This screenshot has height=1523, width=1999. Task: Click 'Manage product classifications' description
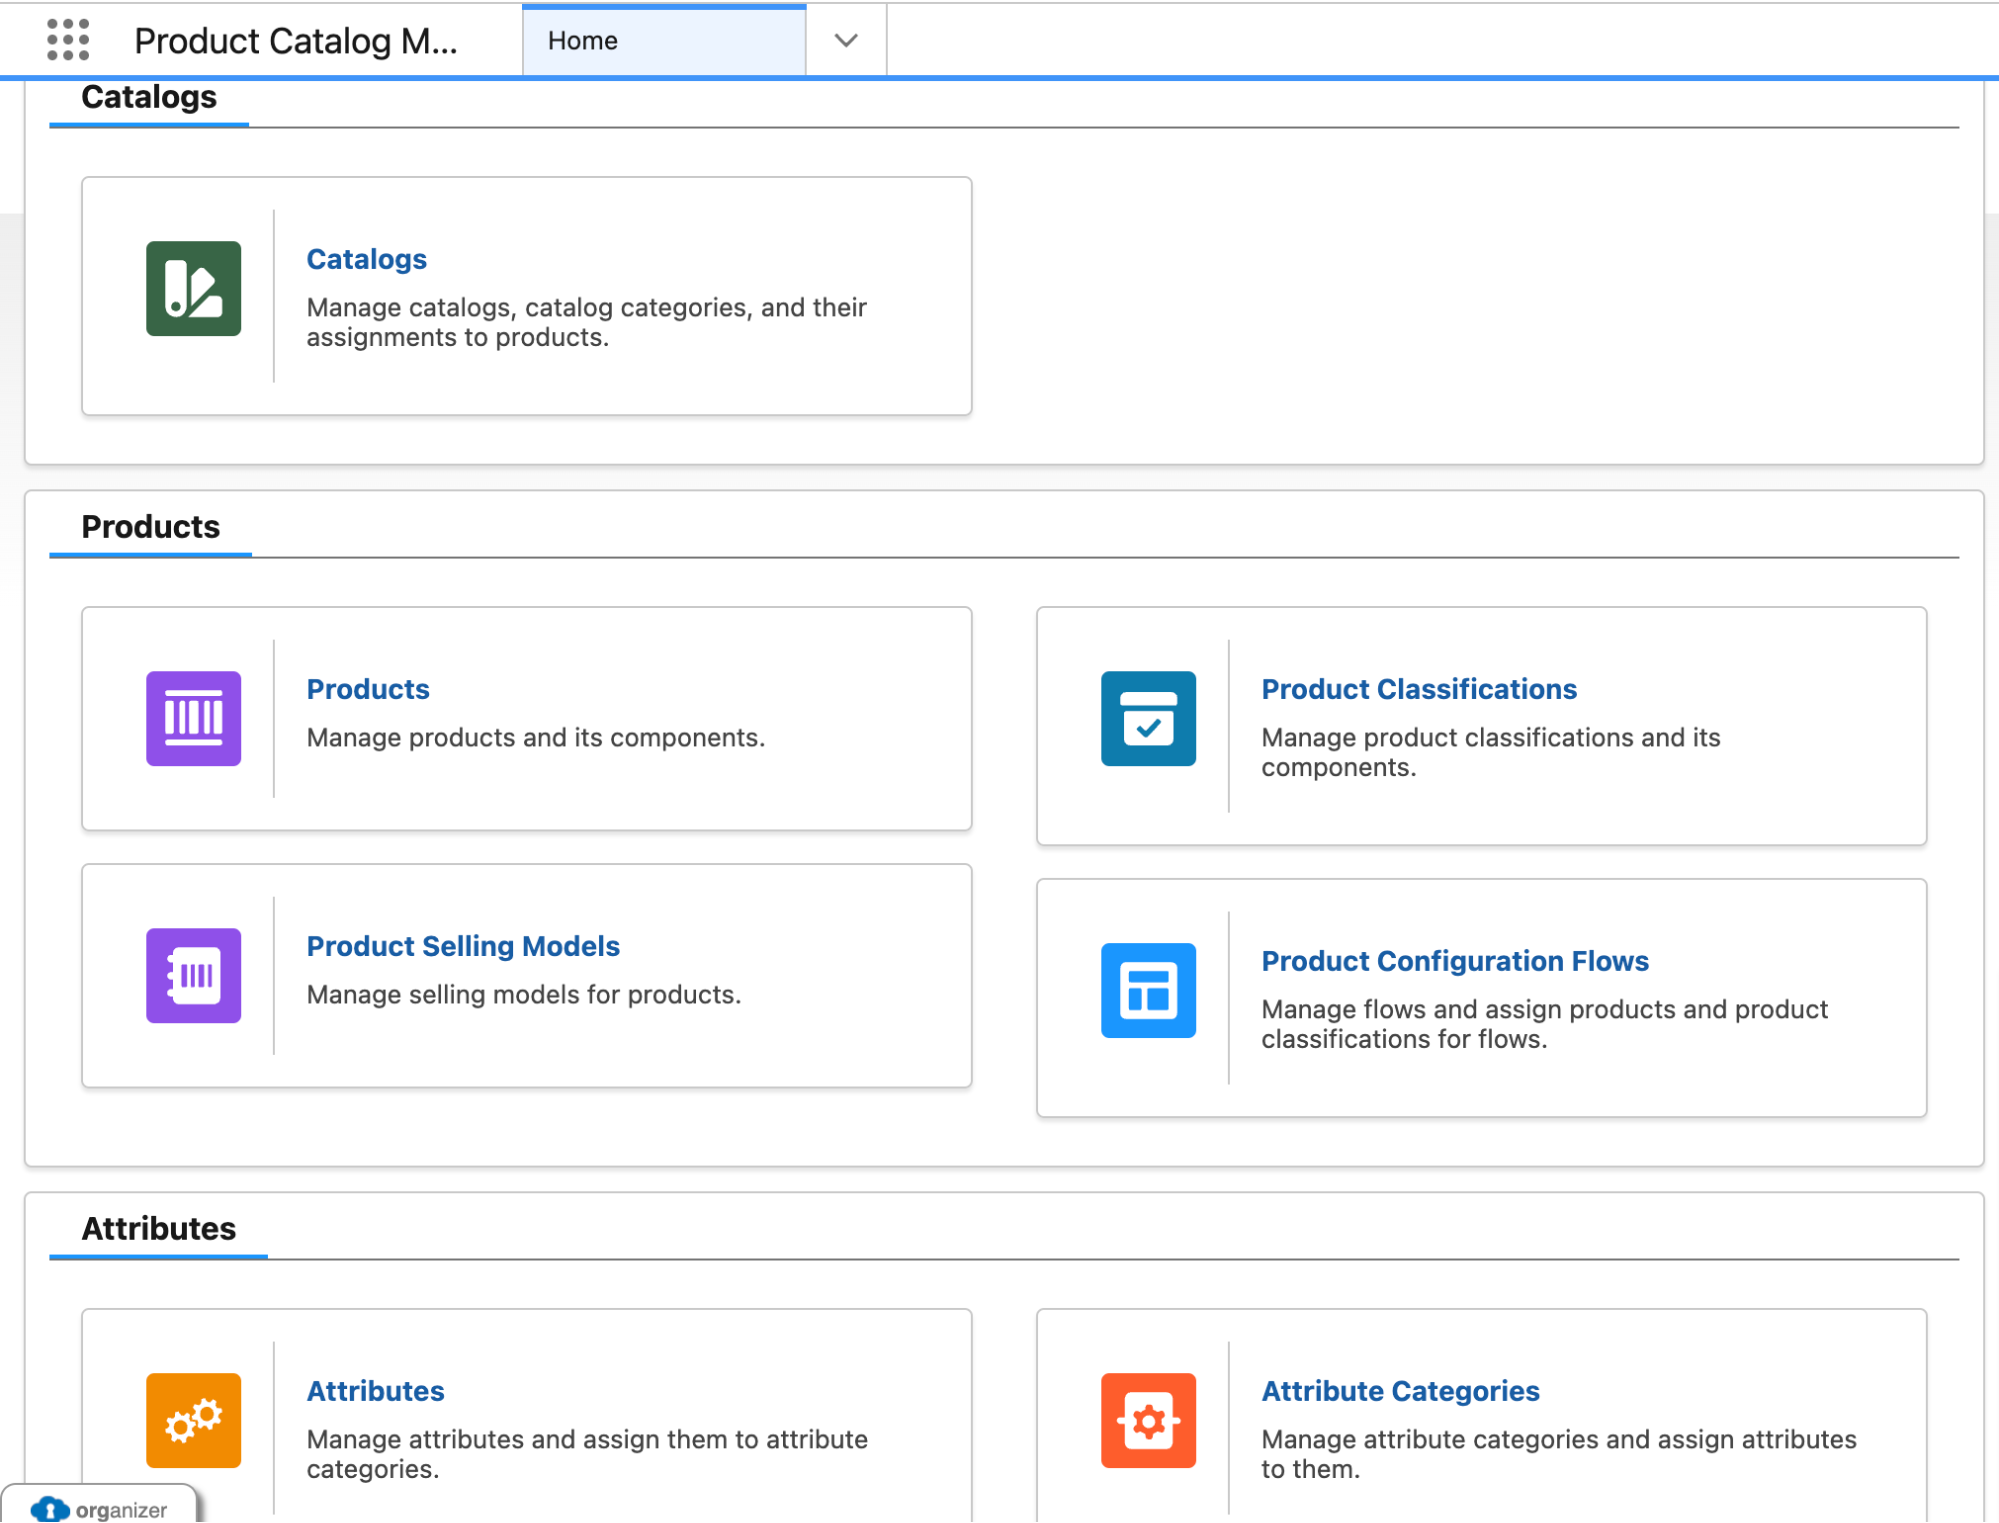point(1491,752)
